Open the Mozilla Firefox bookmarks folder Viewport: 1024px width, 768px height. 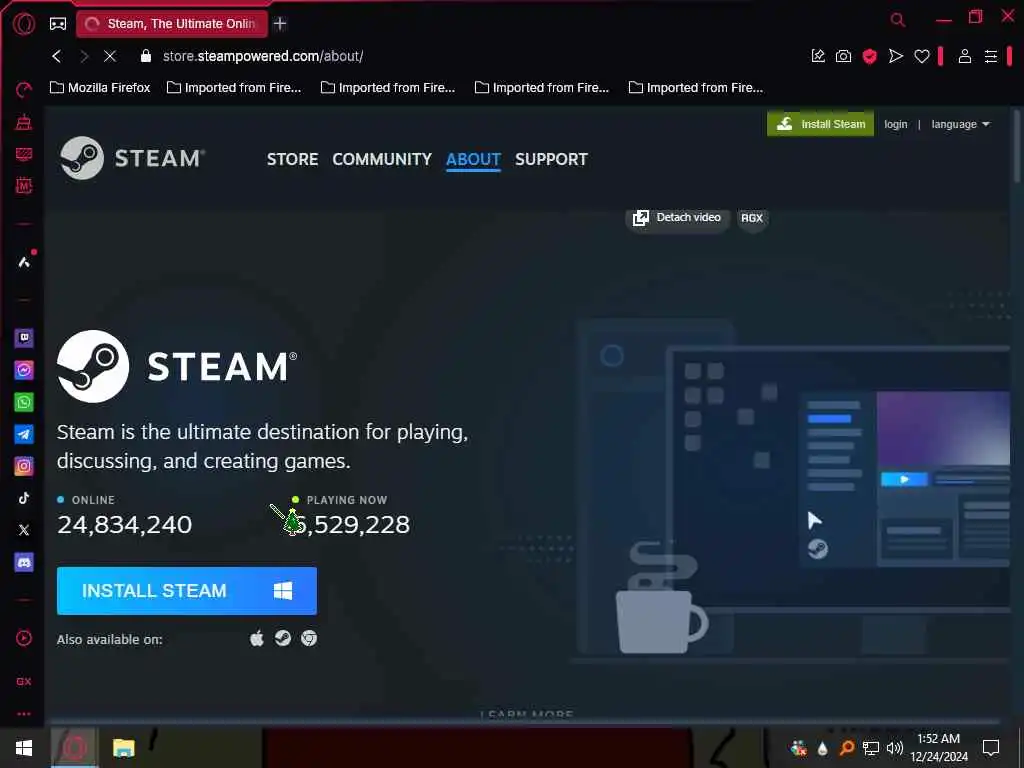100,88
